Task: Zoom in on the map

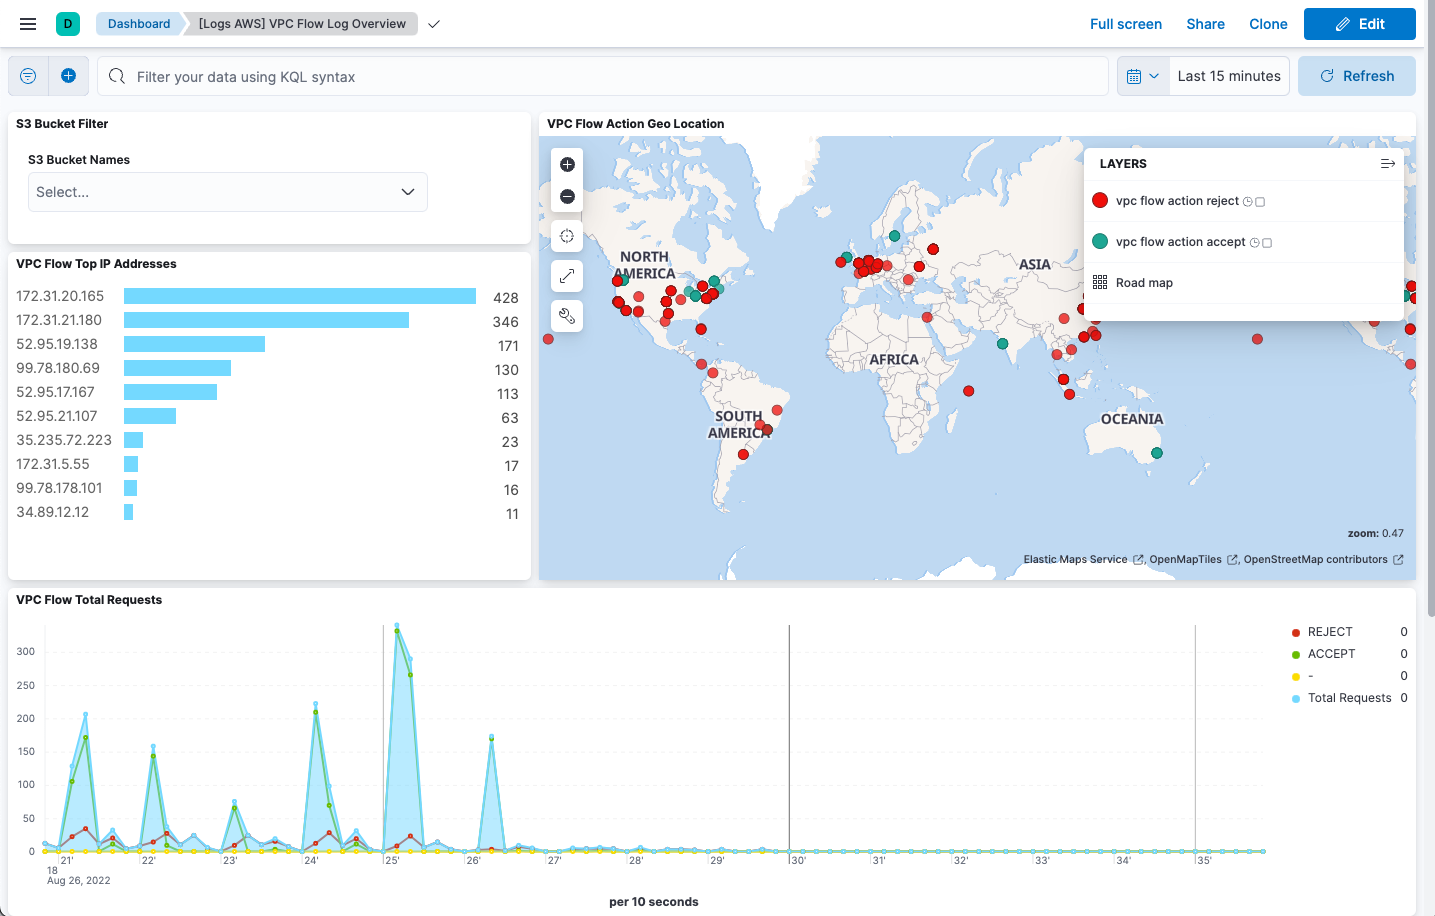Action: tap(566, 164)
